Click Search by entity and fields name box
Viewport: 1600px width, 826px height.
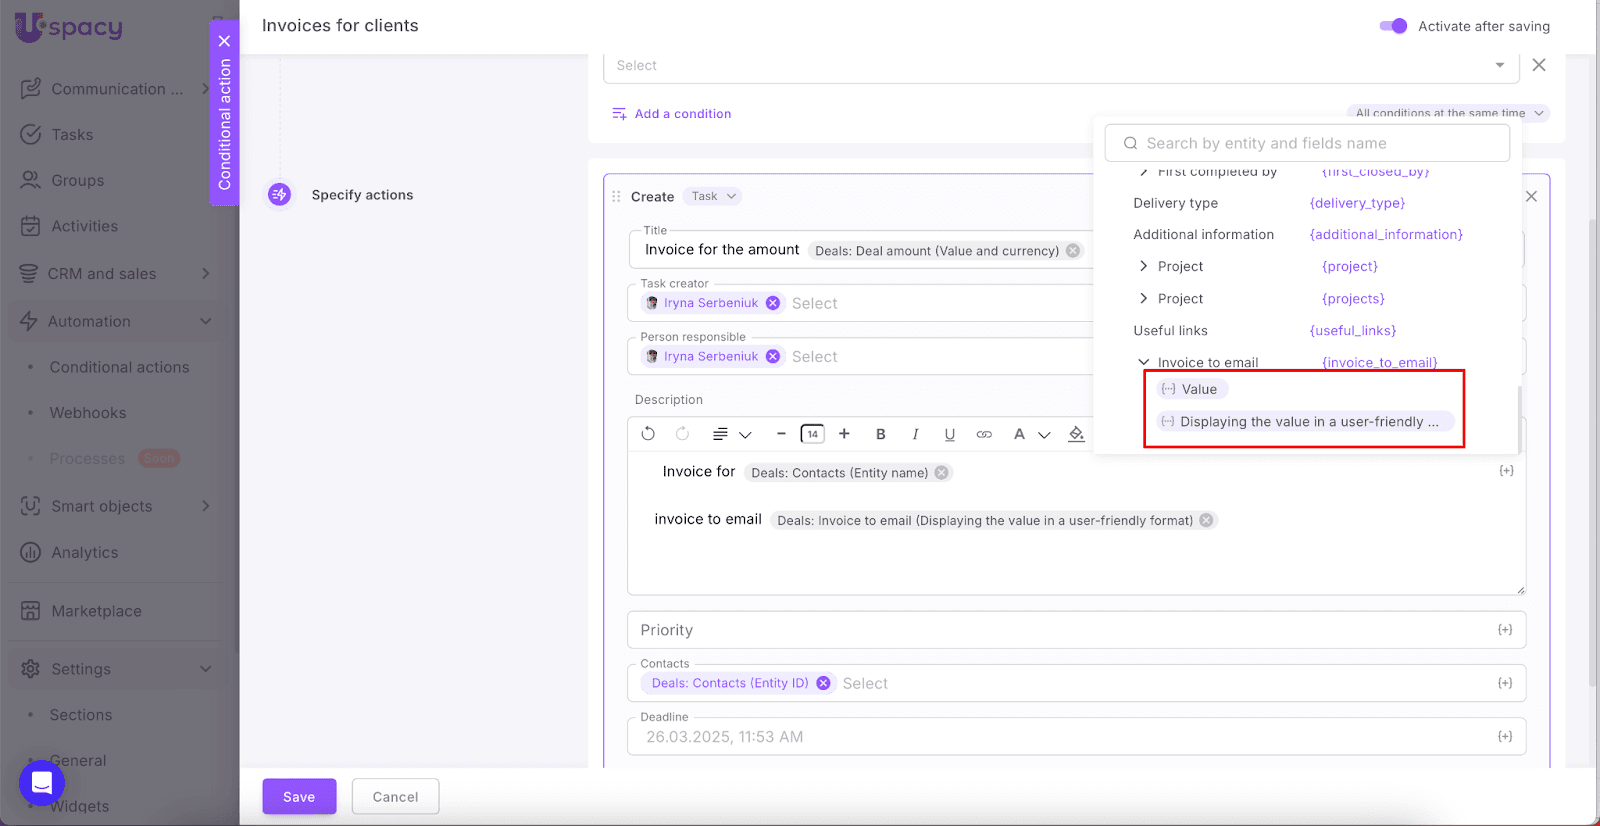tap(1307, 143)
